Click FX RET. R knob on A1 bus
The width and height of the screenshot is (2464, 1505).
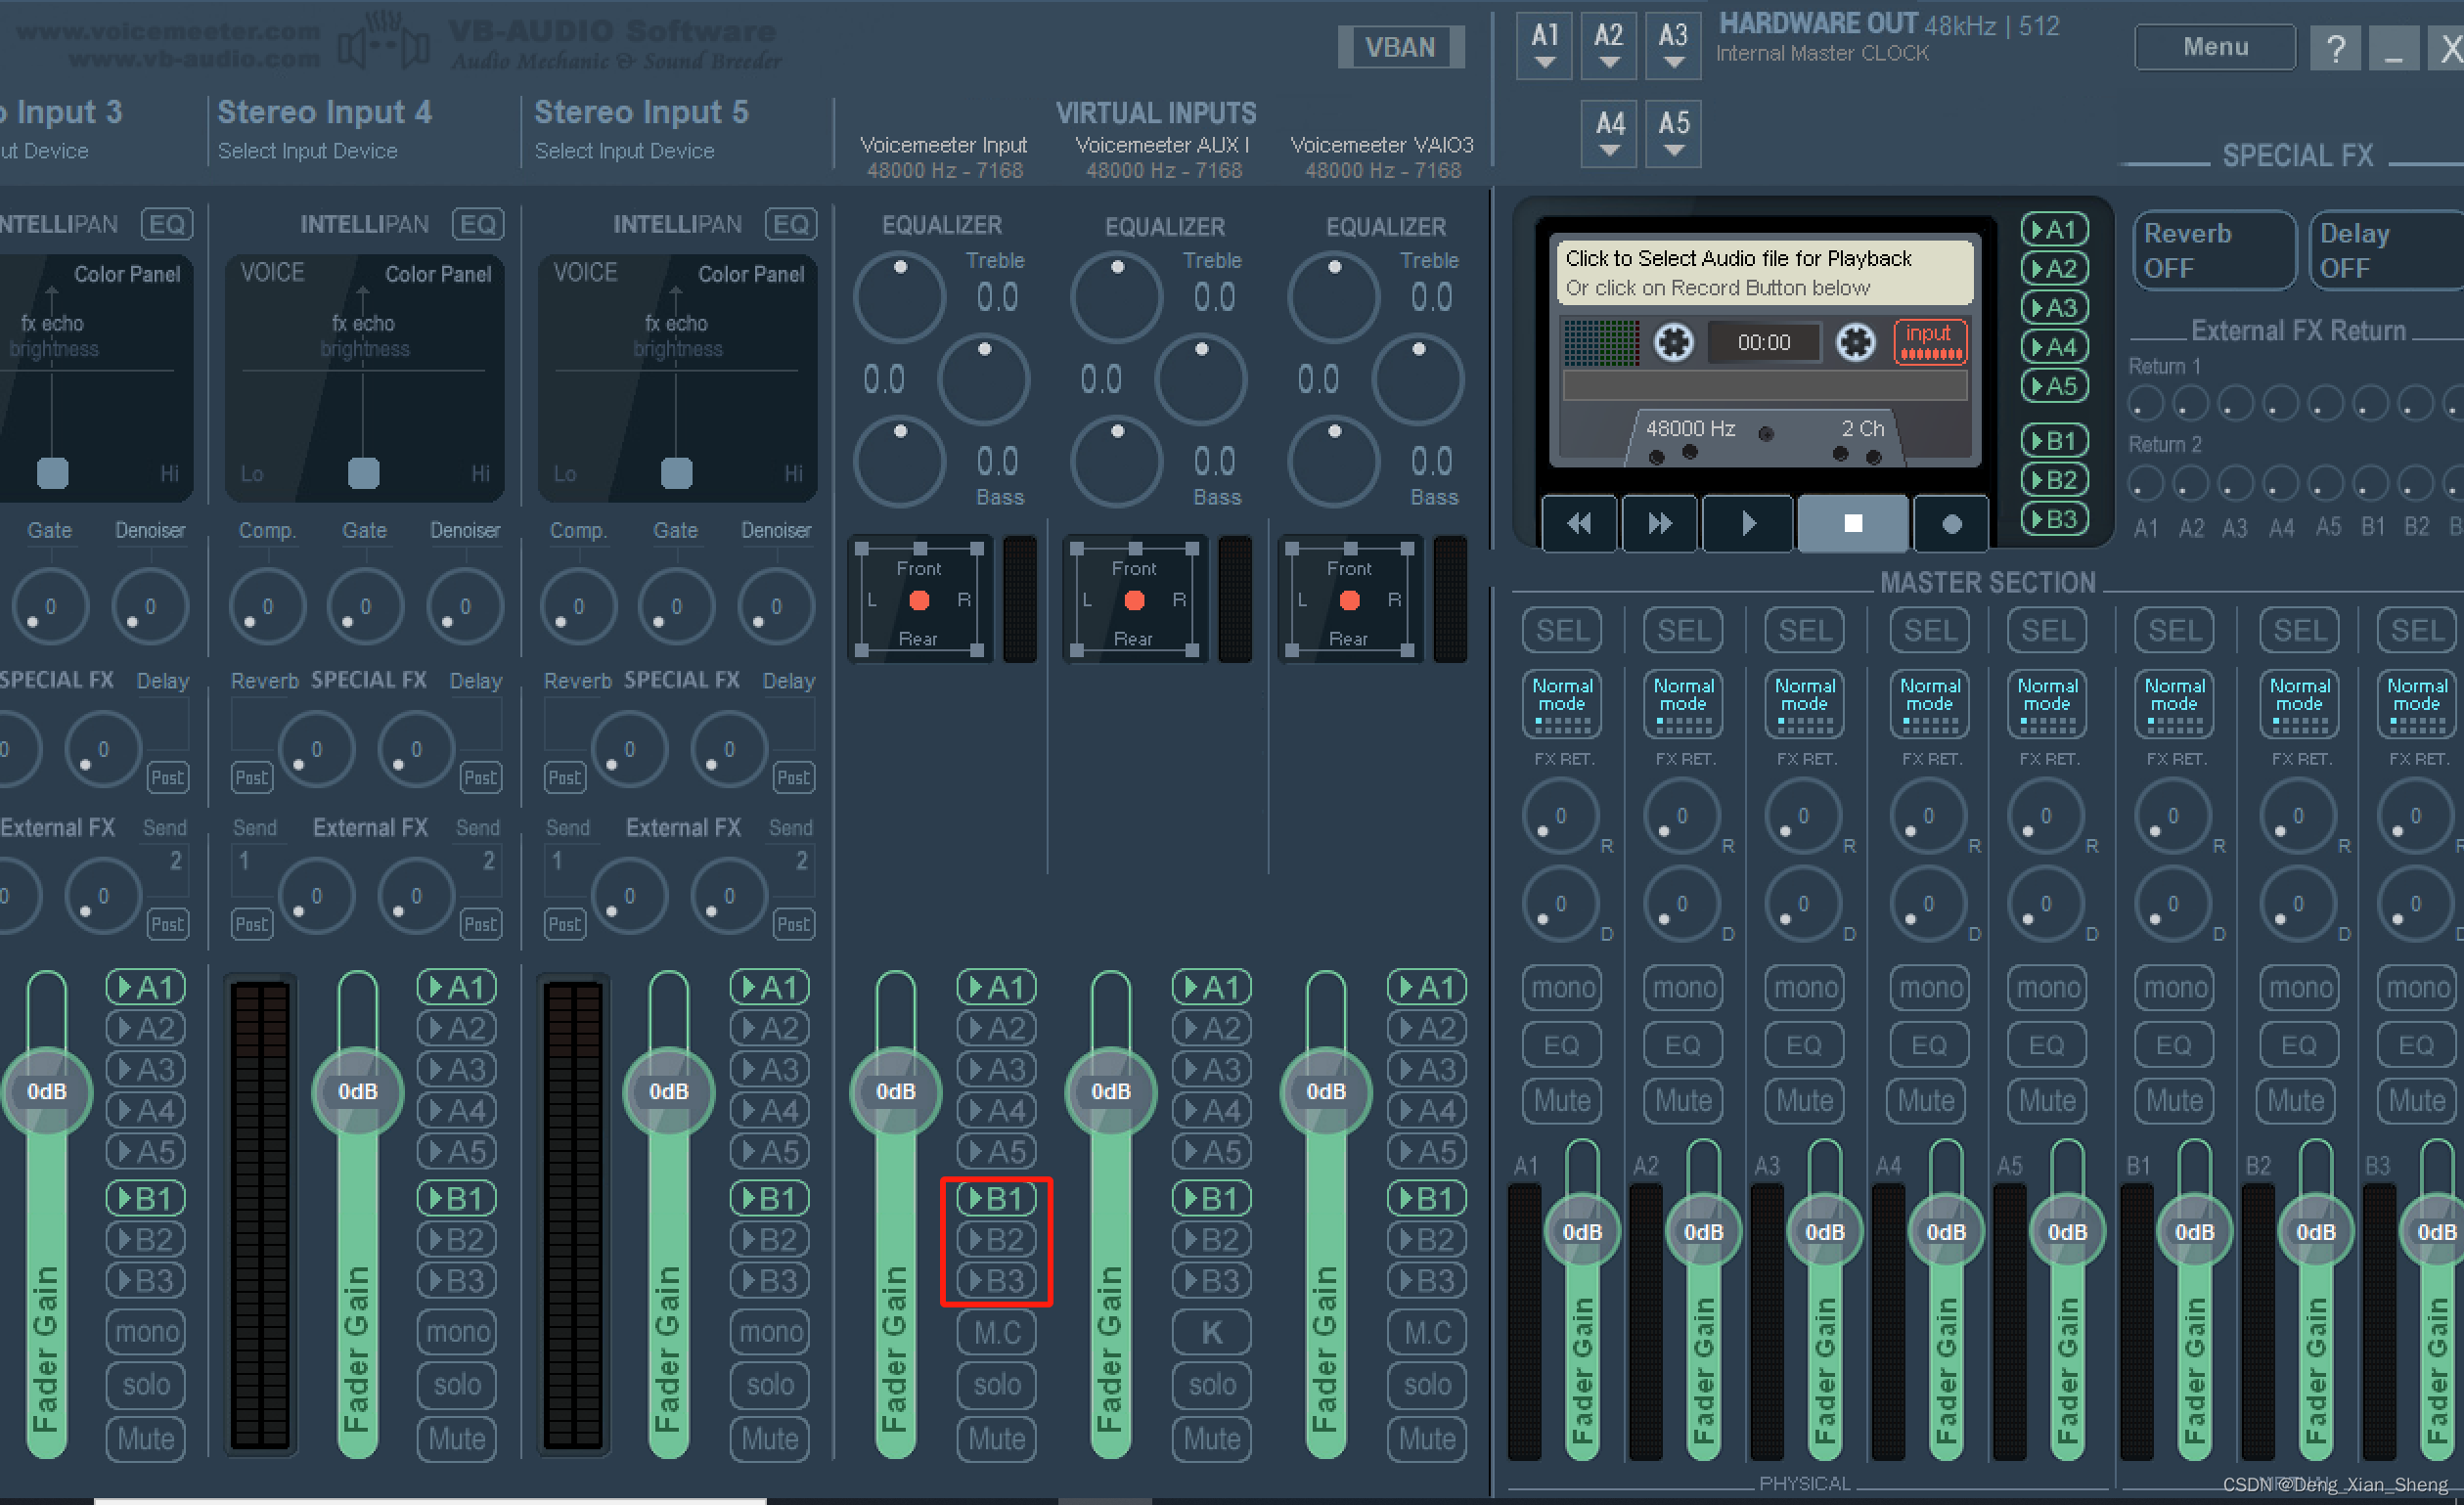click(x=1560, y=815)
